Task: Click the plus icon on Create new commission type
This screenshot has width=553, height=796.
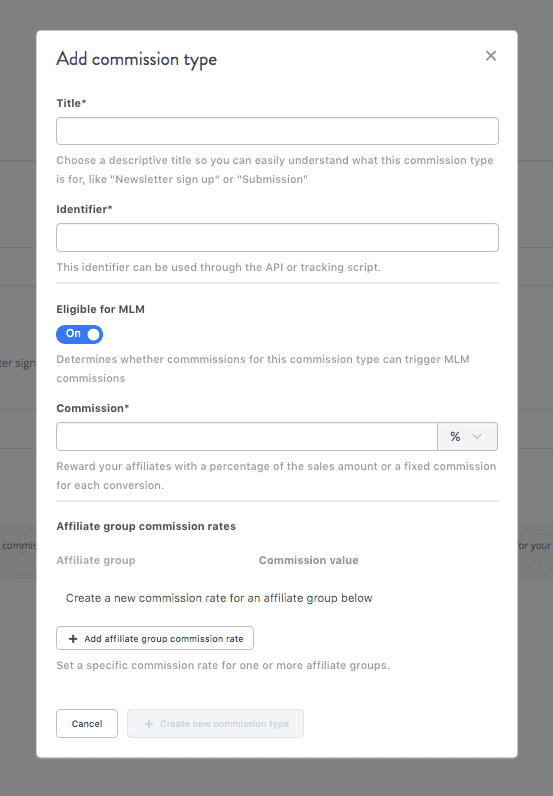Action: [149, 723]
